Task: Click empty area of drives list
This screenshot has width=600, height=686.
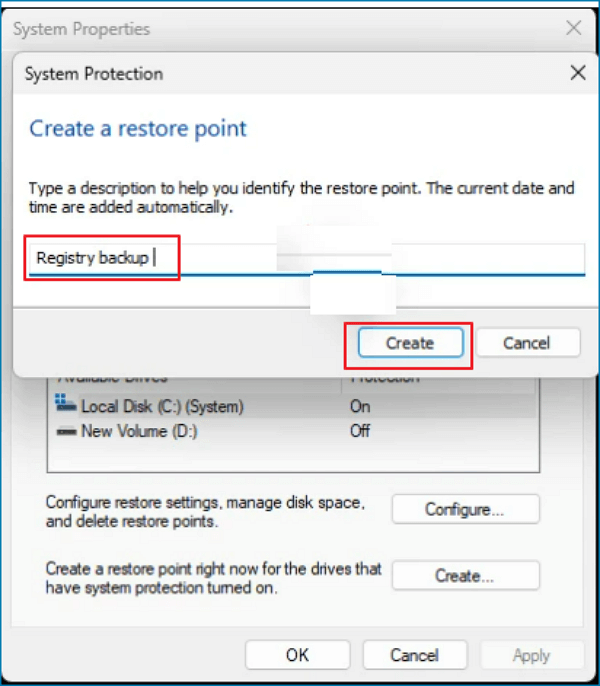Action: point(293,457)
